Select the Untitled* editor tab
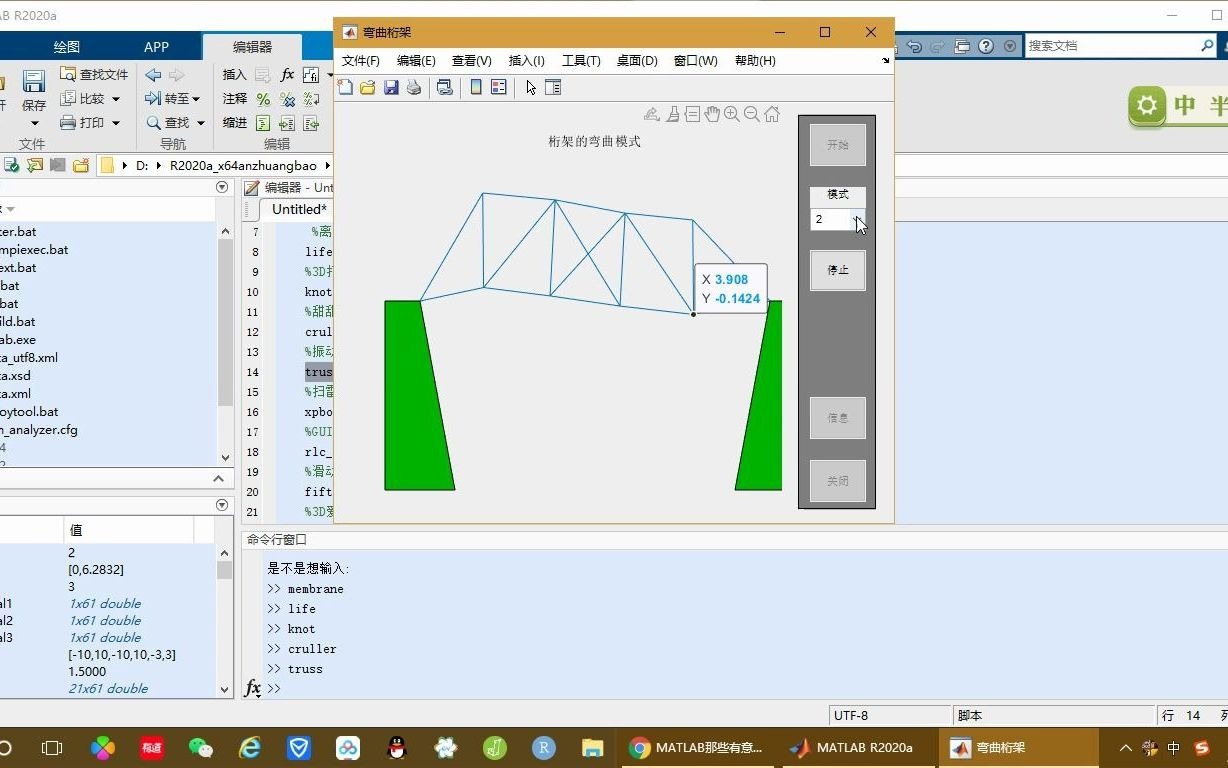The image size is (1228, 768). tap(298, 209)
